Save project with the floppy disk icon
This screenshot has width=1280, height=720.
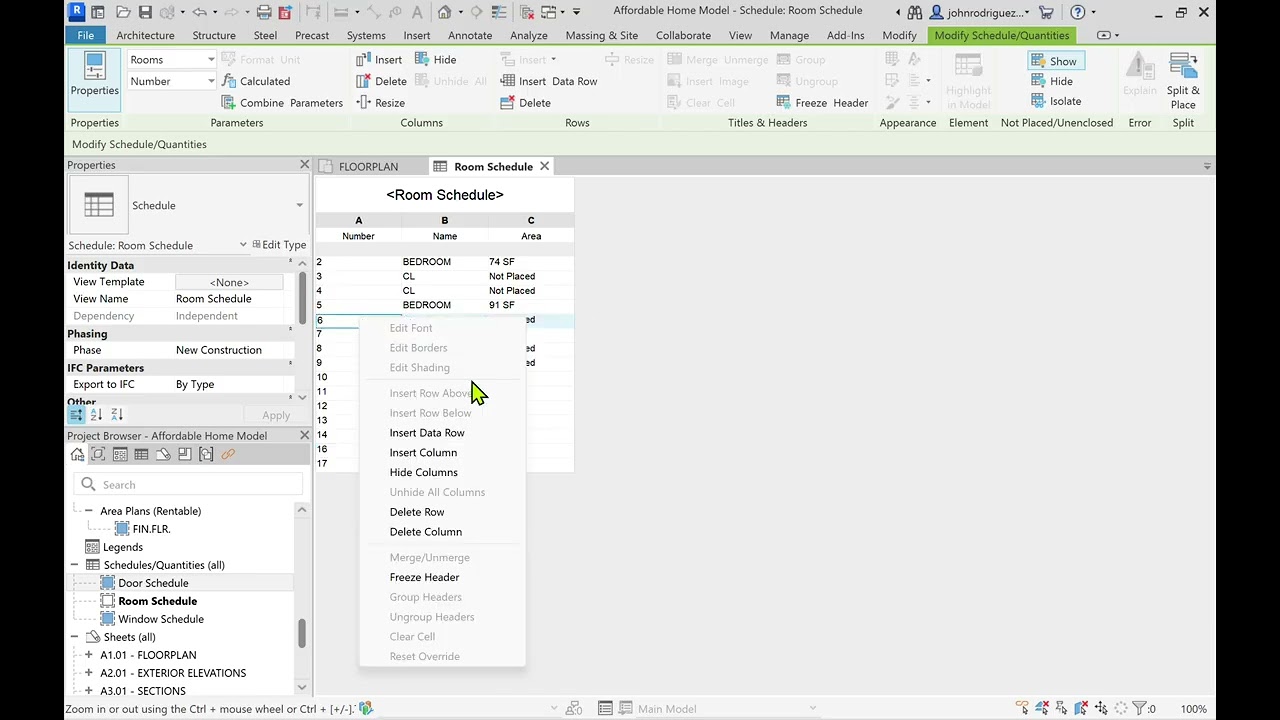click(146, 12)
